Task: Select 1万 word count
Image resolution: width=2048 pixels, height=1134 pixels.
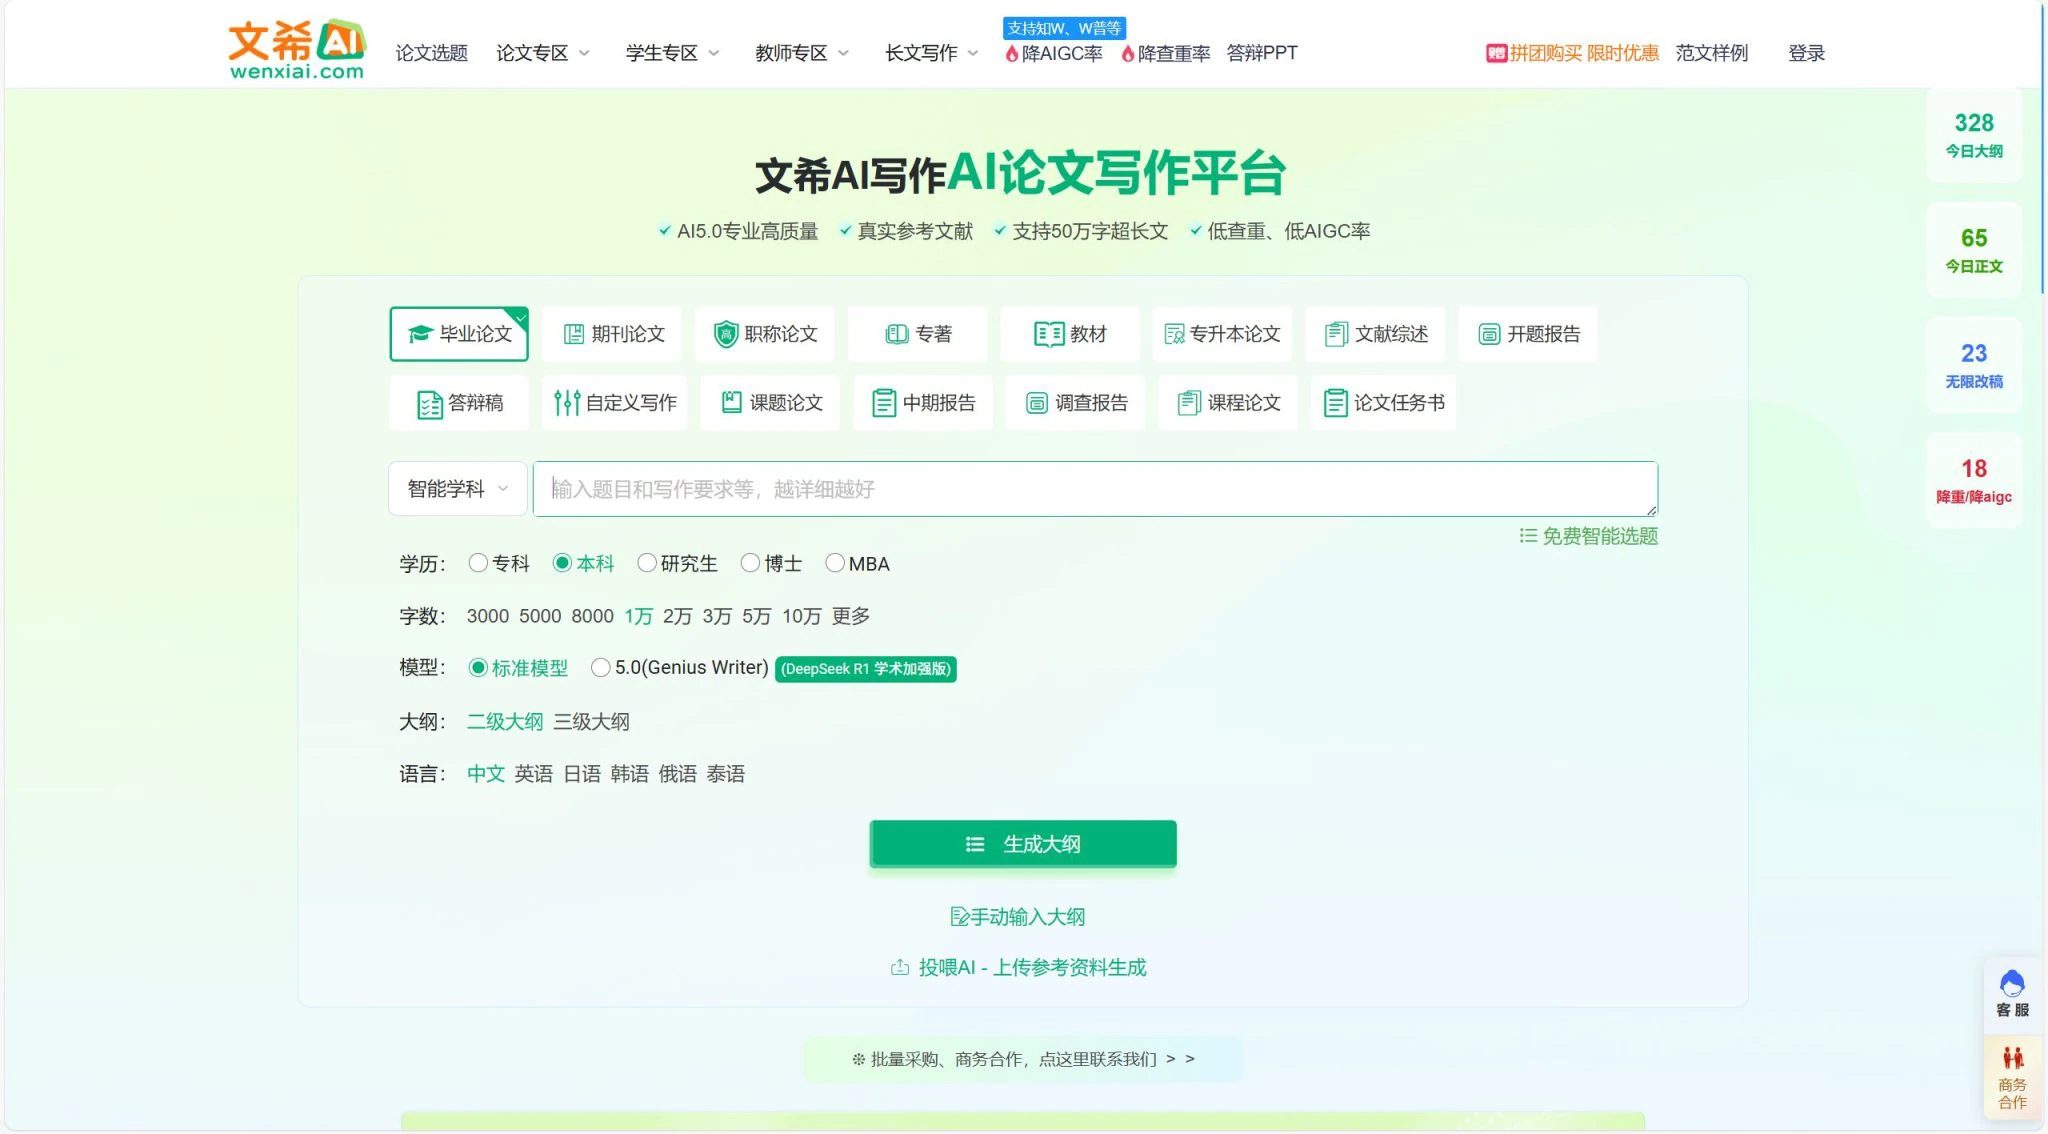Action: coord(639,616)
